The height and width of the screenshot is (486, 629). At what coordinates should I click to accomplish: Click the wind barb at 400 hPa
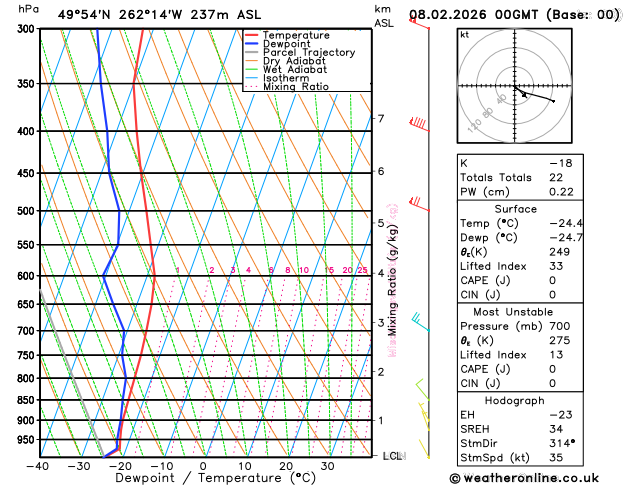coord(419,124)
